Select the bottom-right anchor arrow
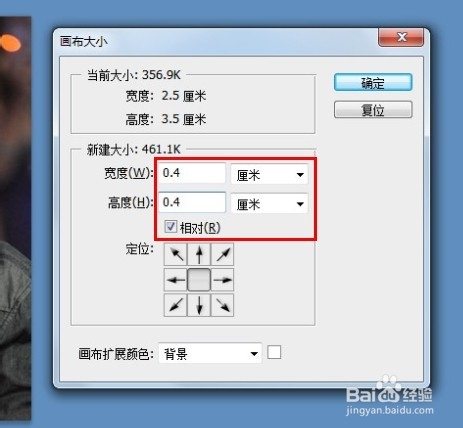Image resolution: width=463 pixels, height=428 pixels. pos(222,305)
